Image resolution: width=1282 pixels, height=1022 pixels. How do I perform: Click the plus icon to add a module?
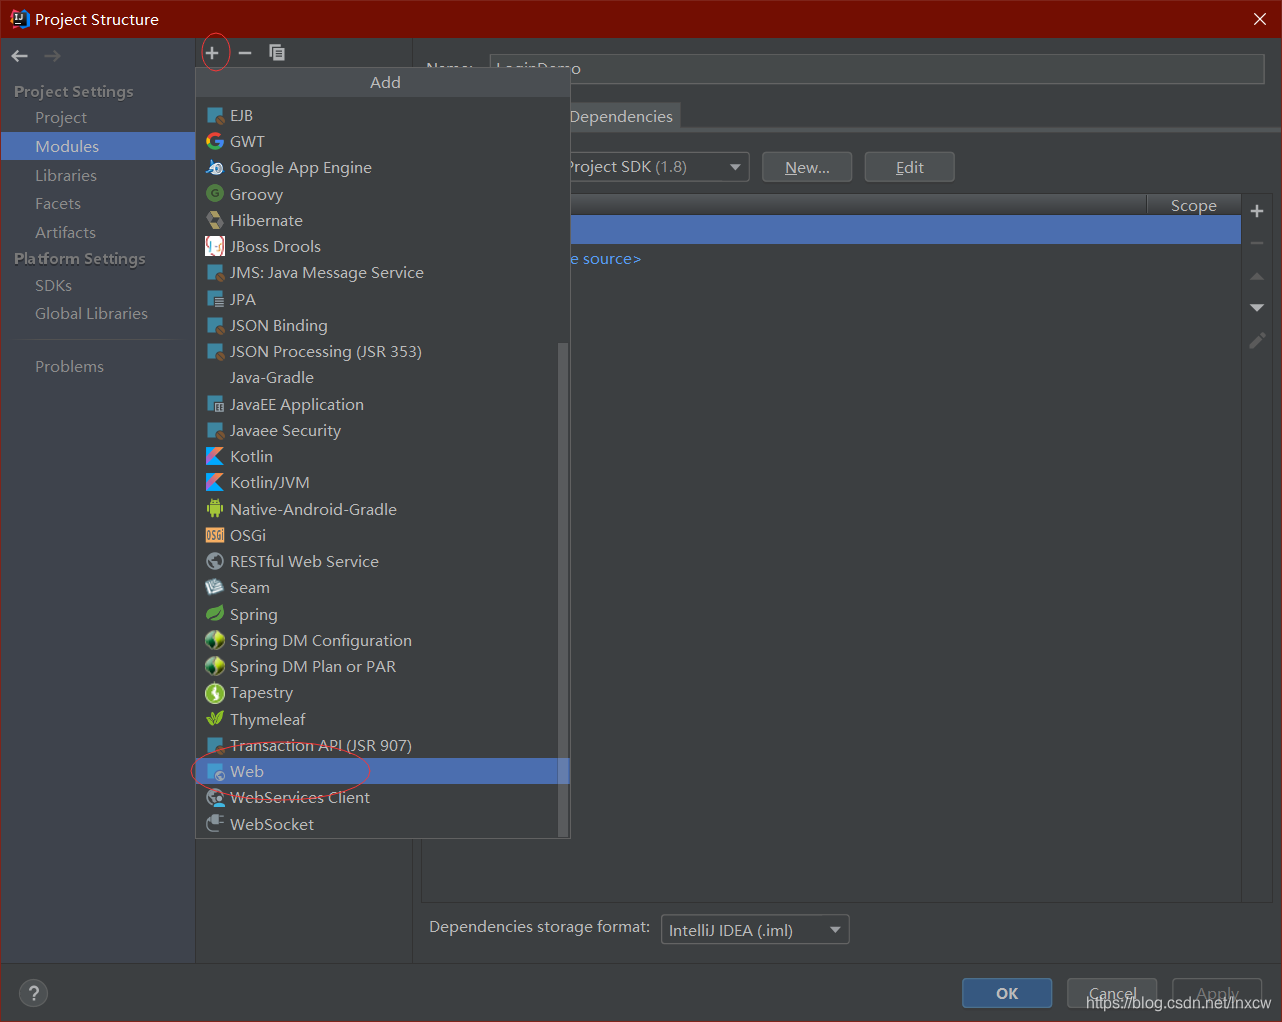pyautogui.click(x=212, y=53)
